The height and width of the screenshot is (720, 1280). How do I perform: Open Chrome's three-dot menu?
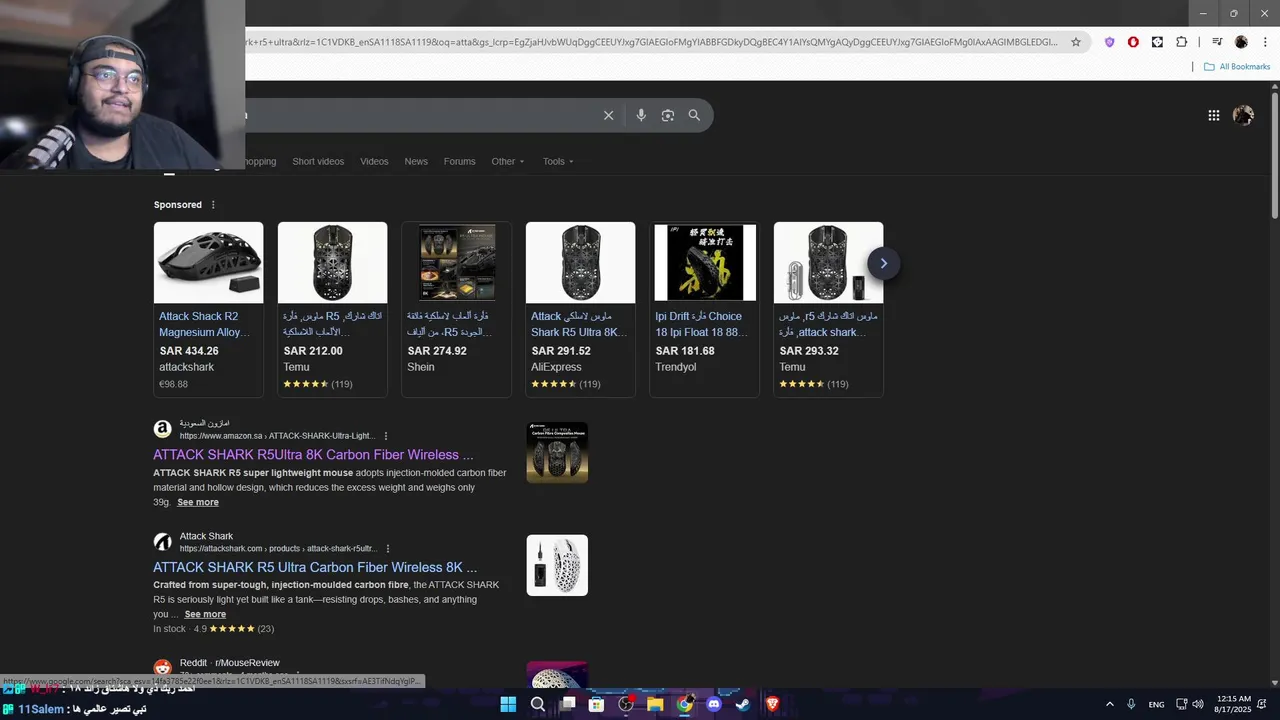click(x=1263, y=42)
